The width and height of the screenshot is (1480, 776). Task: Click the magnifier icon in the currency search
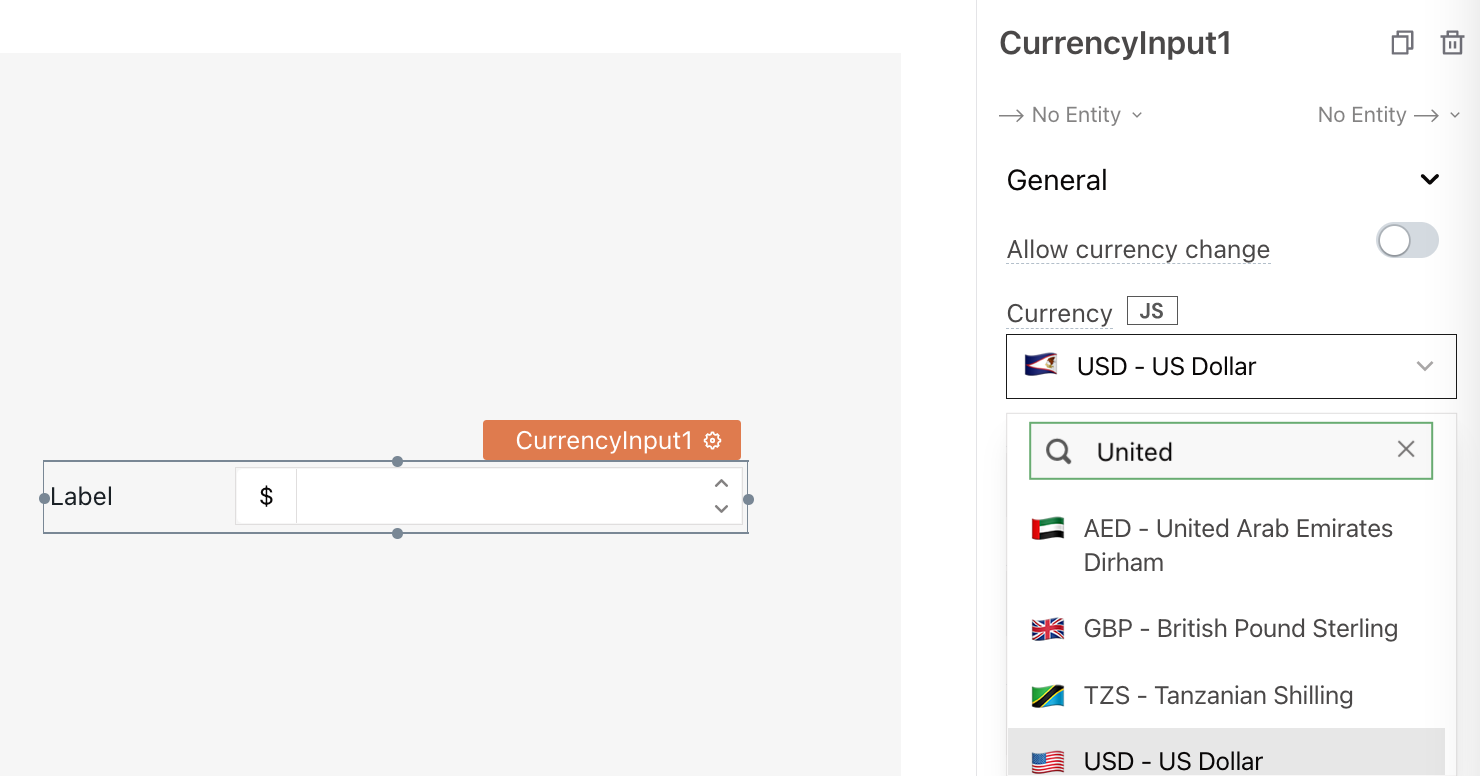pyautogui.click(x=1057, y=451)
